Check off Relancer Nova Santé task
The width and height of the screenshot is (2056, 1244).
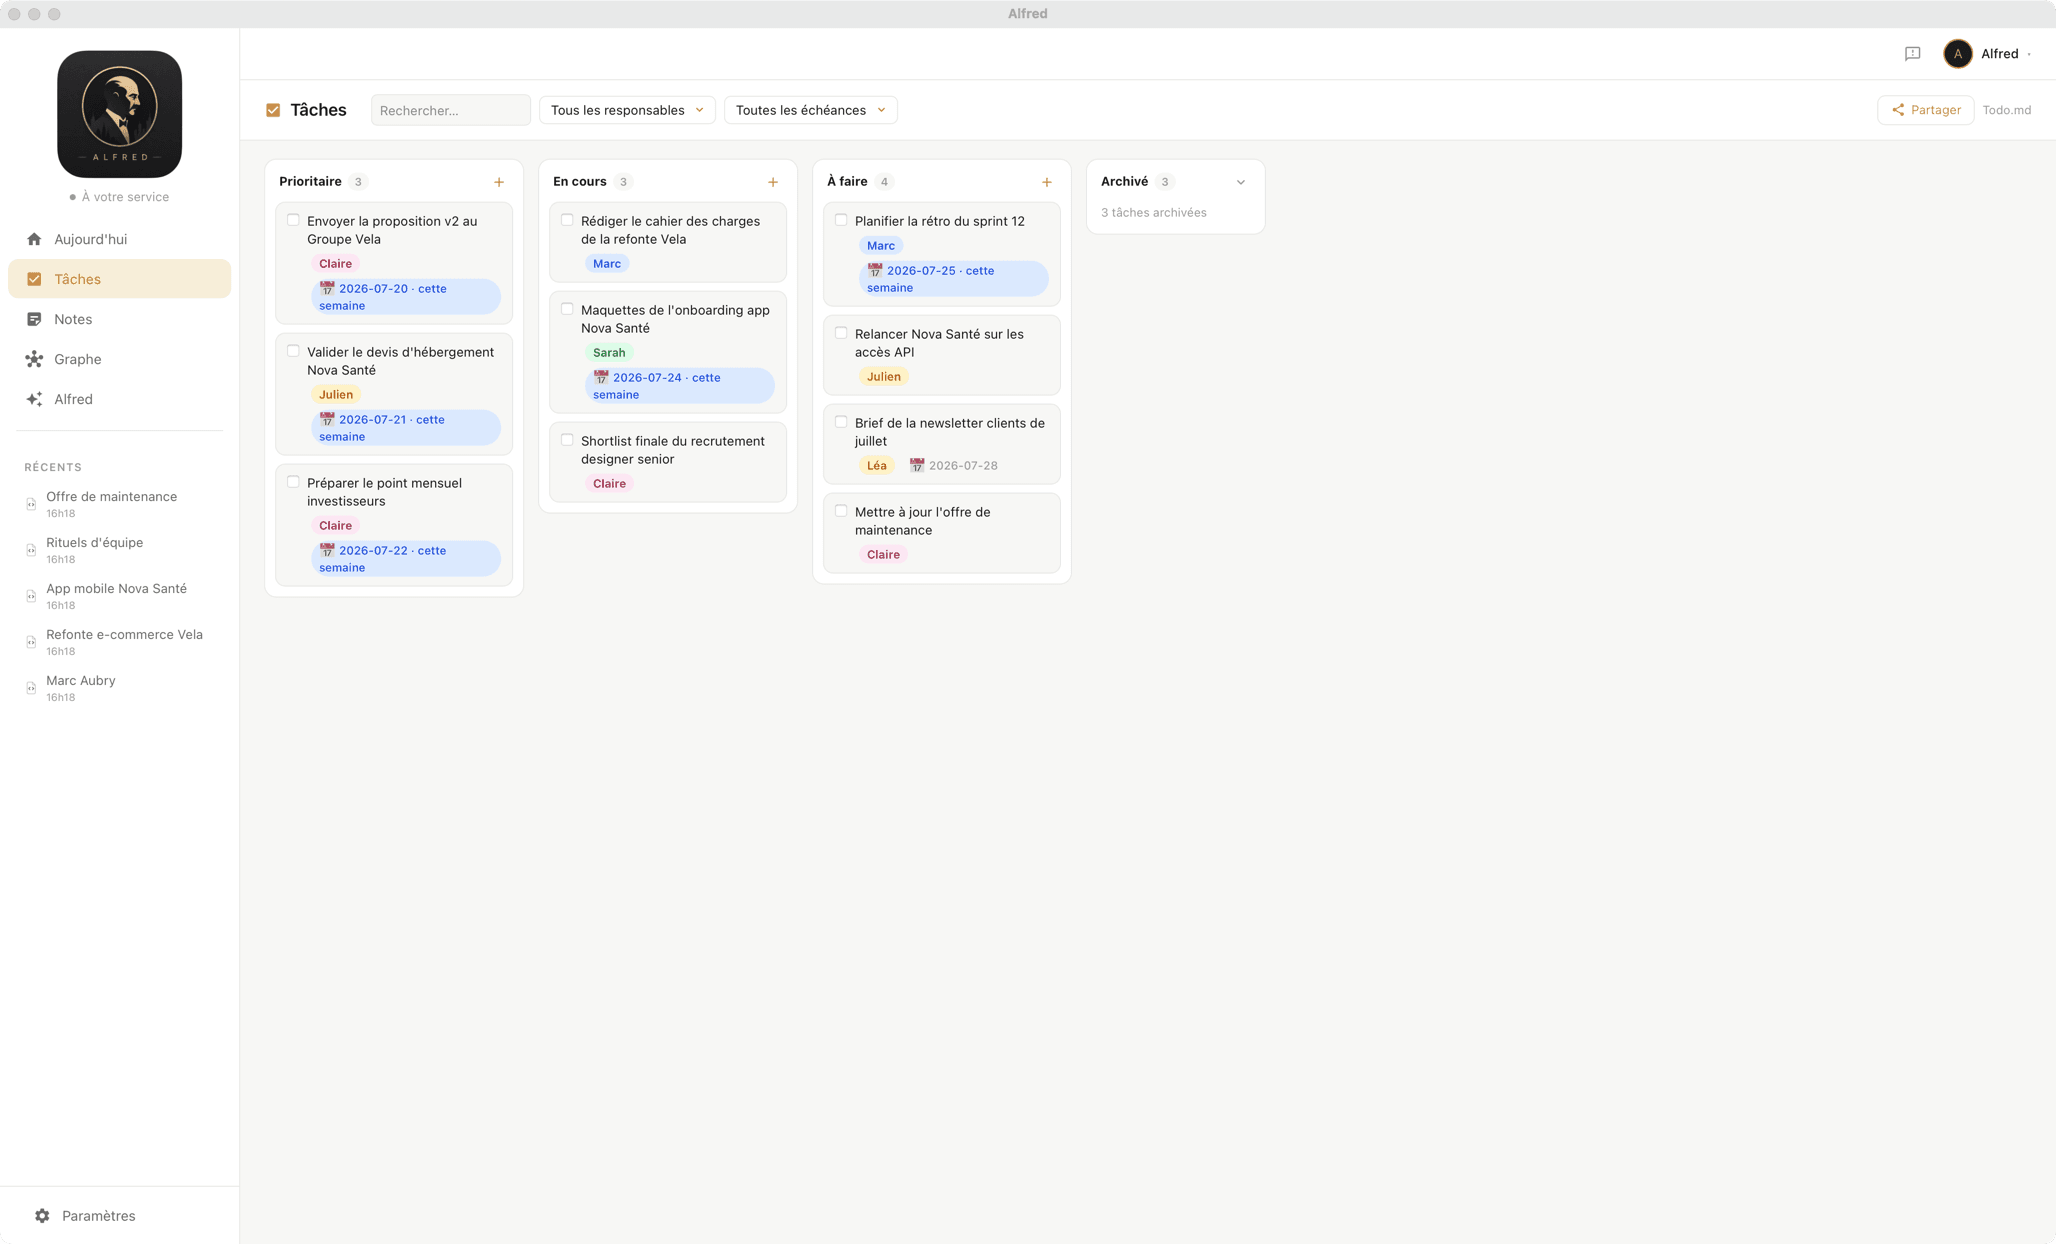[x=841, y=333]
